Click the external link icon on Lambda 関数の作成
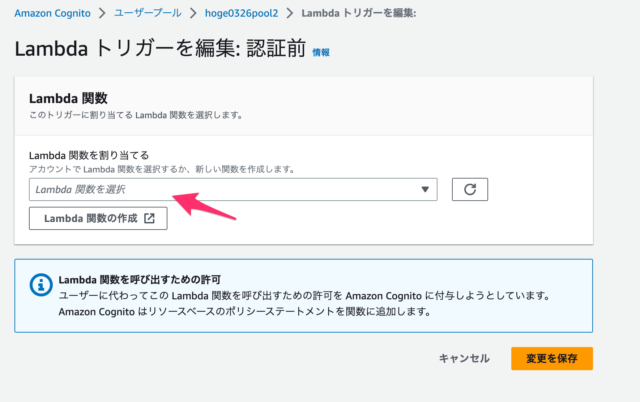The width and height of the screenshot is (640, 402). tap(149, 218)
